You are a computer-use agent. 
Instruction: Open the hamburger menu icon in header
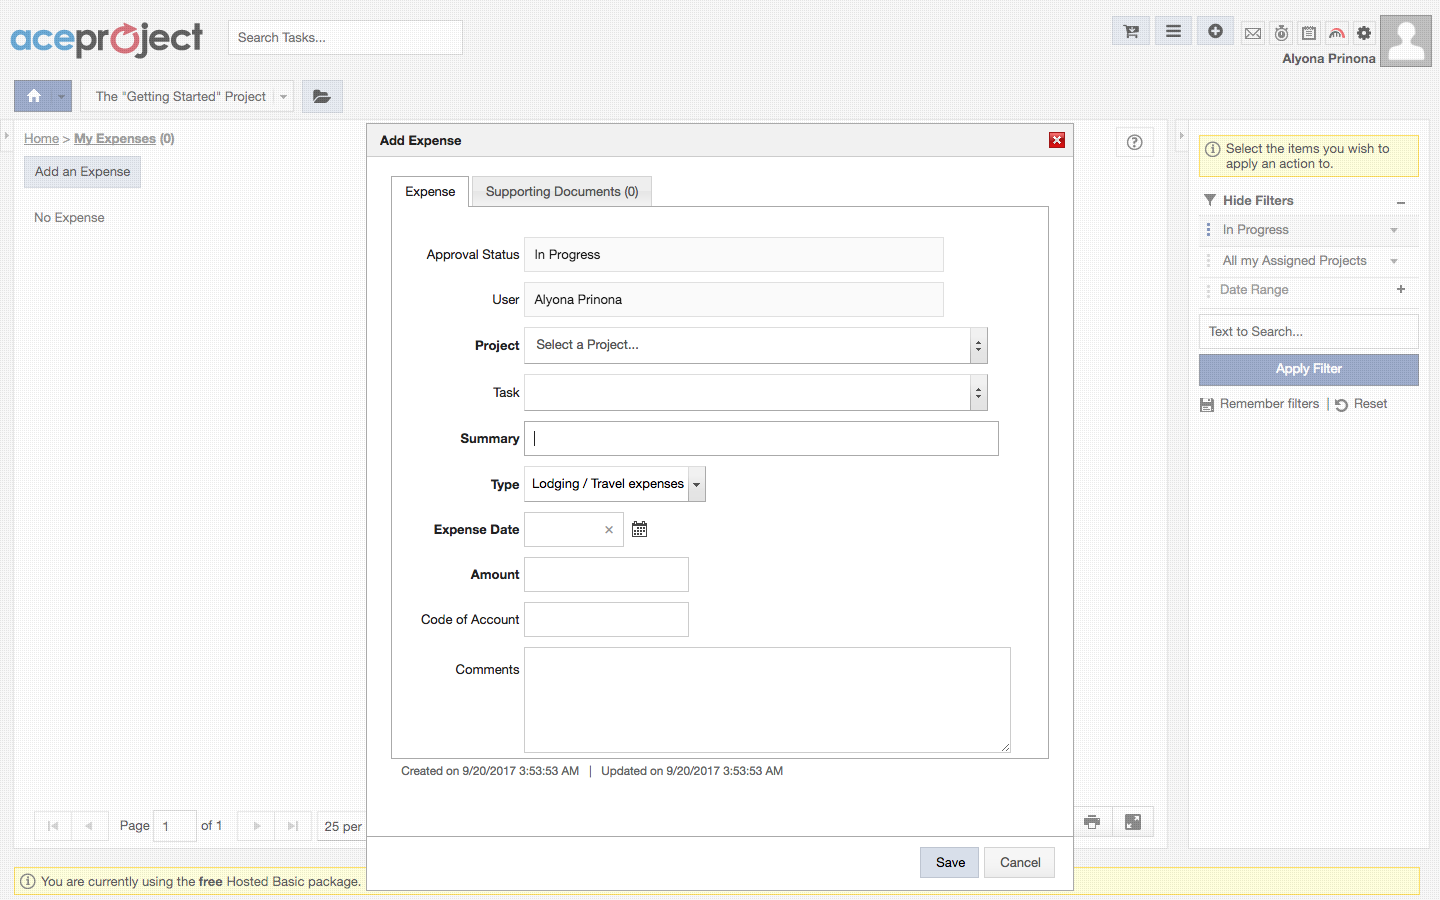click(1173, 32)
